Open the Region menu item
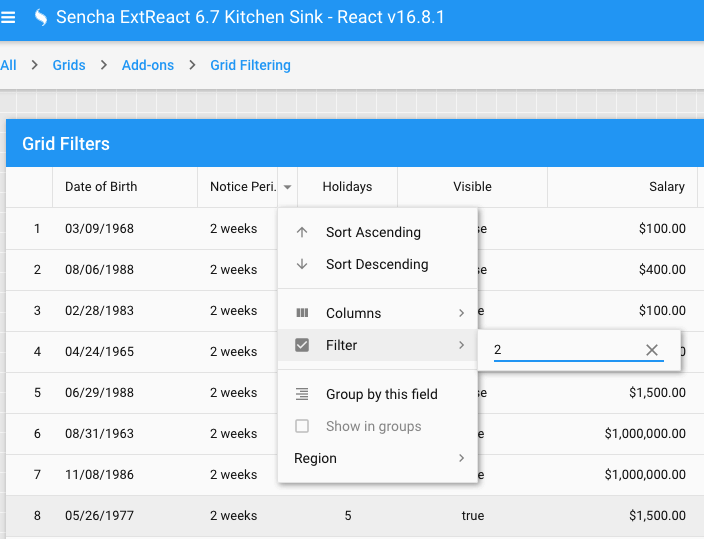704x539 pixels. click(377, 458)
